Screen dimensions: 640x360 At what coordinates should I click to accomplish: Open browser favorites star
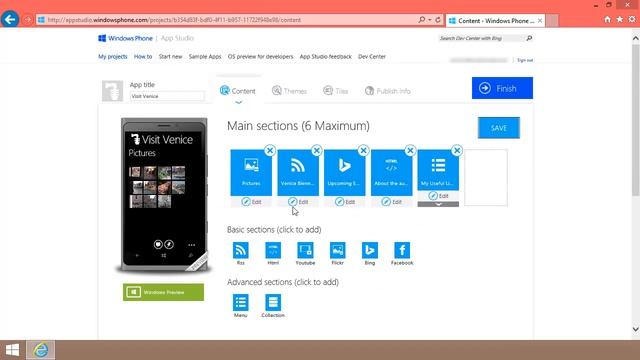[620, 19]
